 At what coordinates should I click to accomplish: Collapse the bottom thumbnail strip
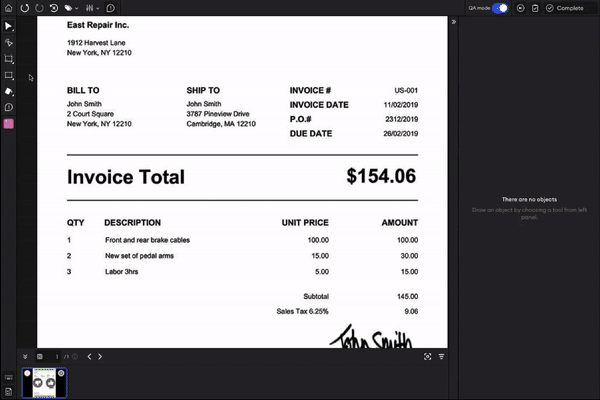click(x=25, y=357)
